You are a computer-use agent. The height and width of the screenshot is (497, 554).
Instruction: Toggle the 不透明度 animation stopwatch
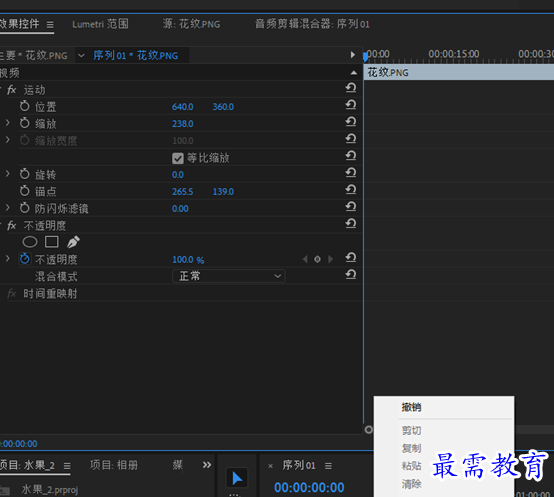click(25, 259)
